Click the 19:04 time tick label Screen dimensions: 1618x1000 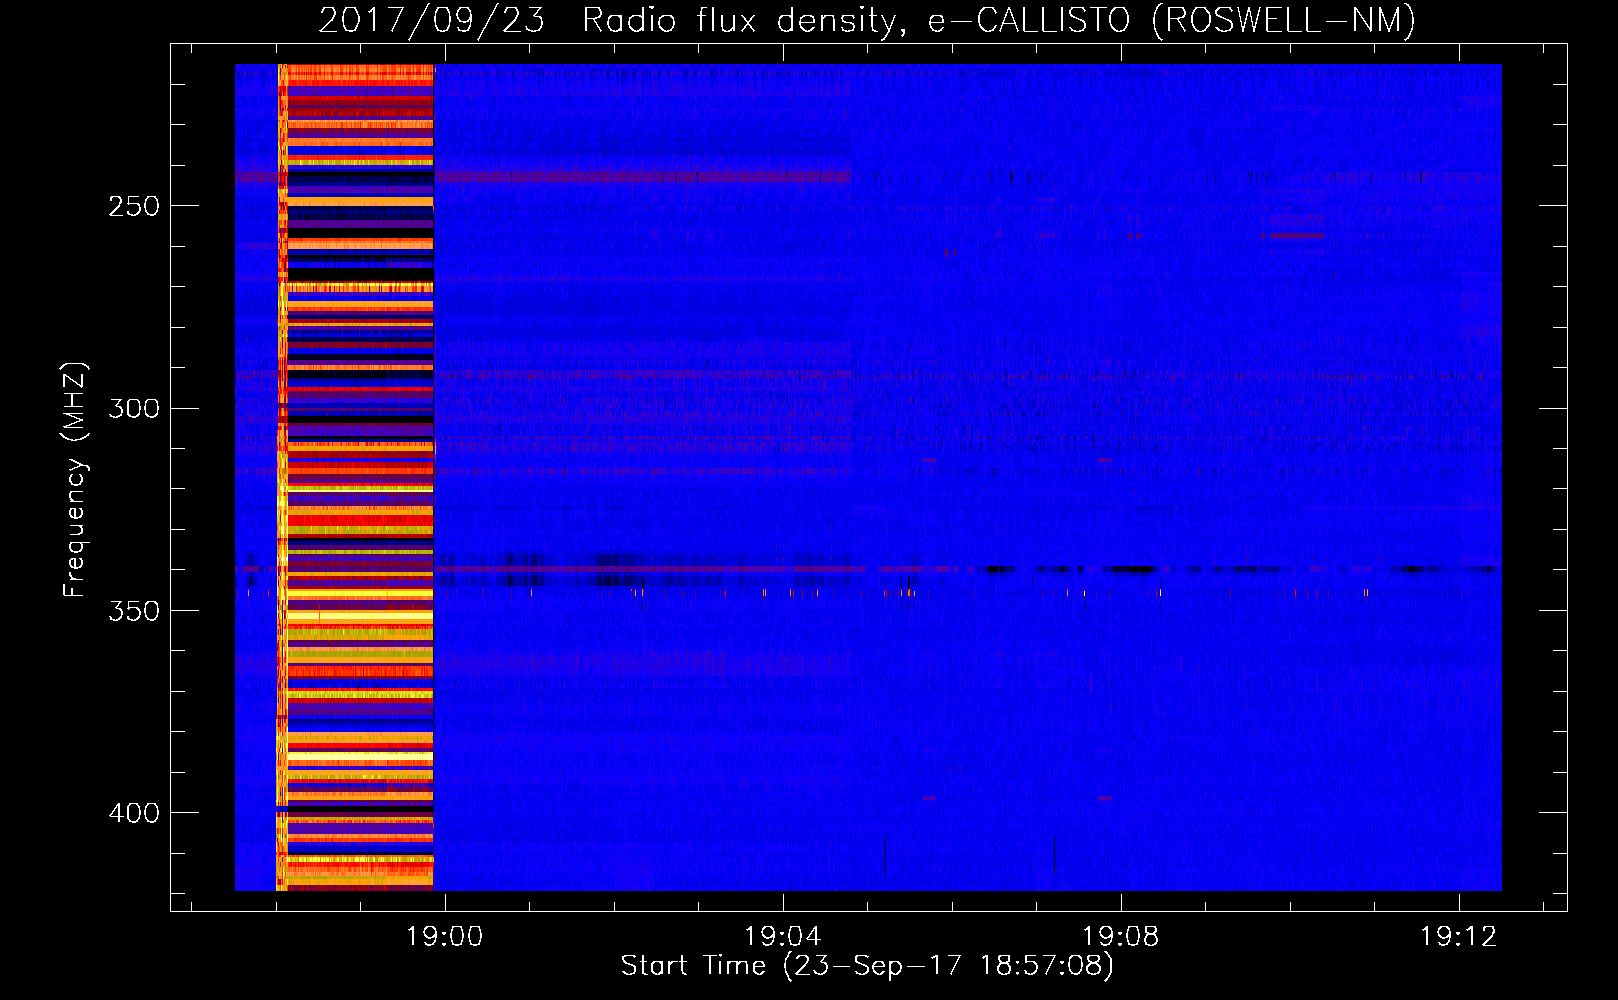click(x=783, y=936)
